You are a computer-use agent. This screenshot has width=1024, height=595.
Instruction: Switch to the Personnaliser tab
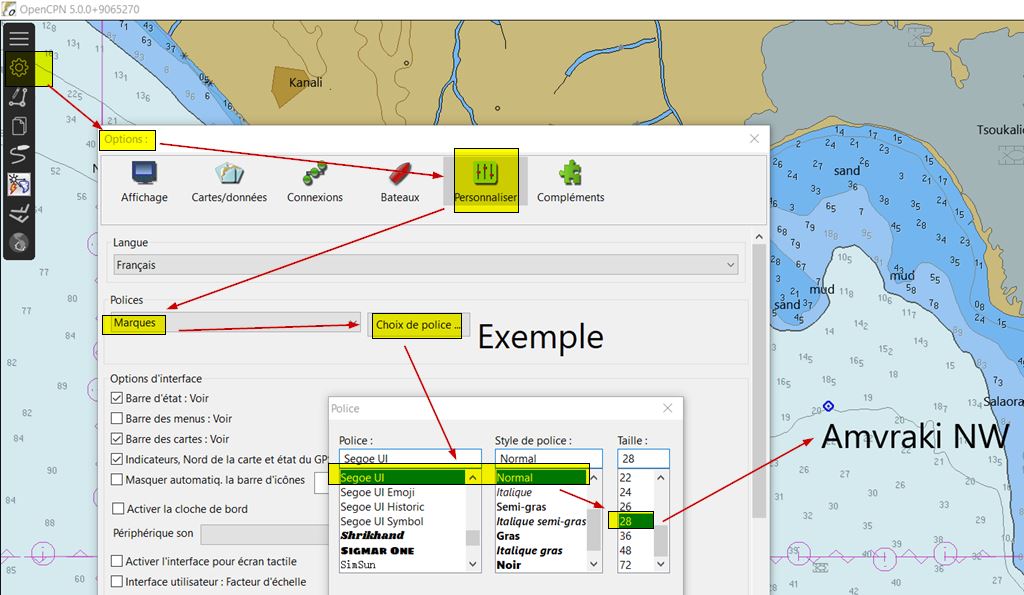(485, 180)
